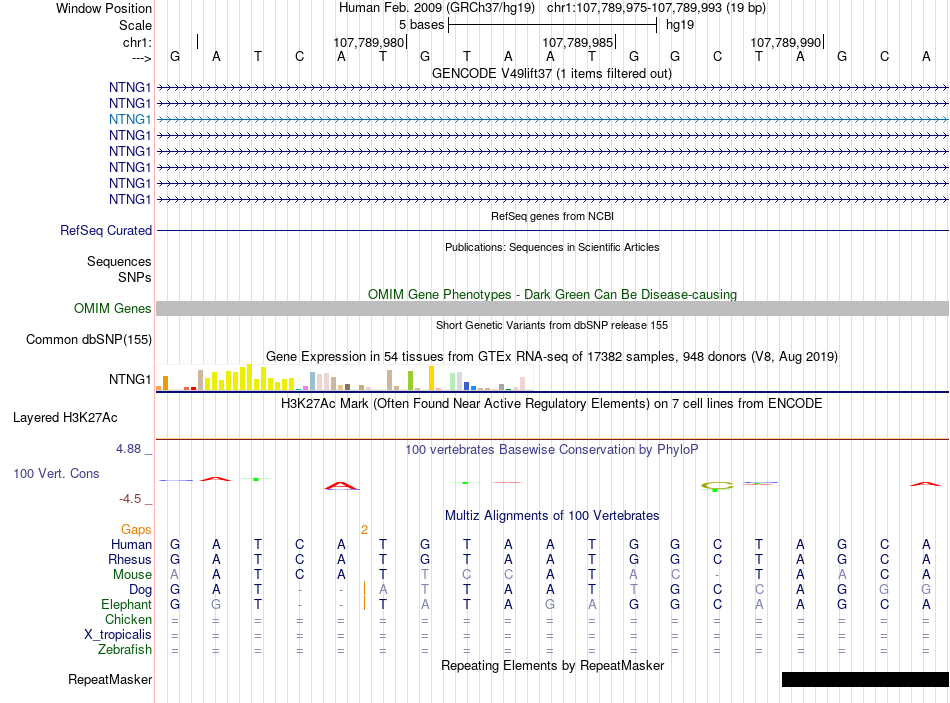Click the Layered H3K27Ac track label
This screenshot has width=950, height=703.
[x=65, y=418]
